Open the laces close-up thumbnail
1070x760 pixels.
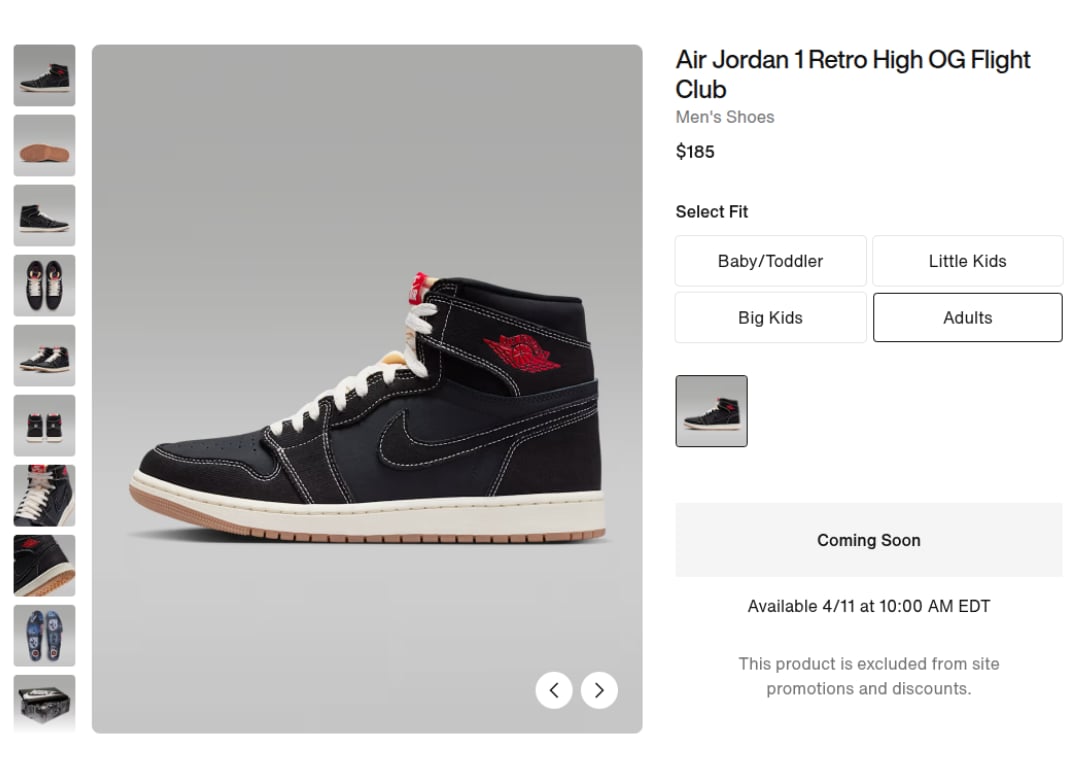click(x=44, y=495)
